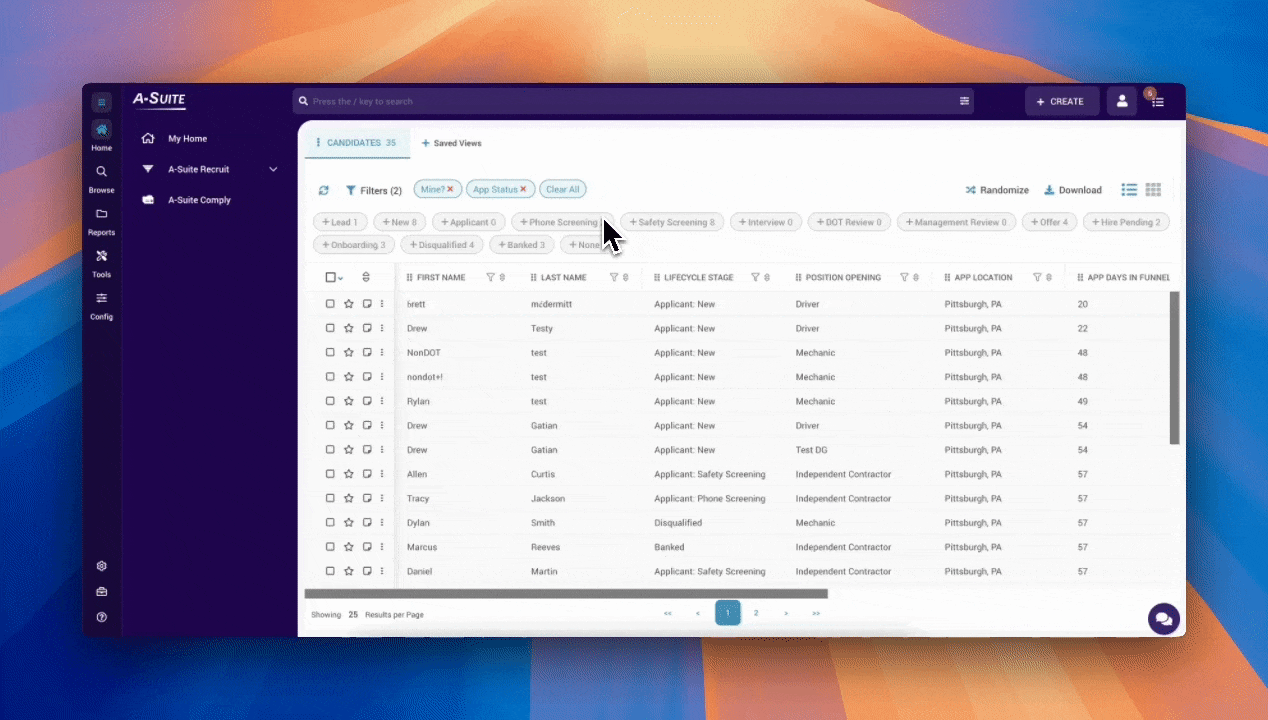Click the search filter options icon in search bar
This screenshot has width=1268, height=720.
coord(964,101)
